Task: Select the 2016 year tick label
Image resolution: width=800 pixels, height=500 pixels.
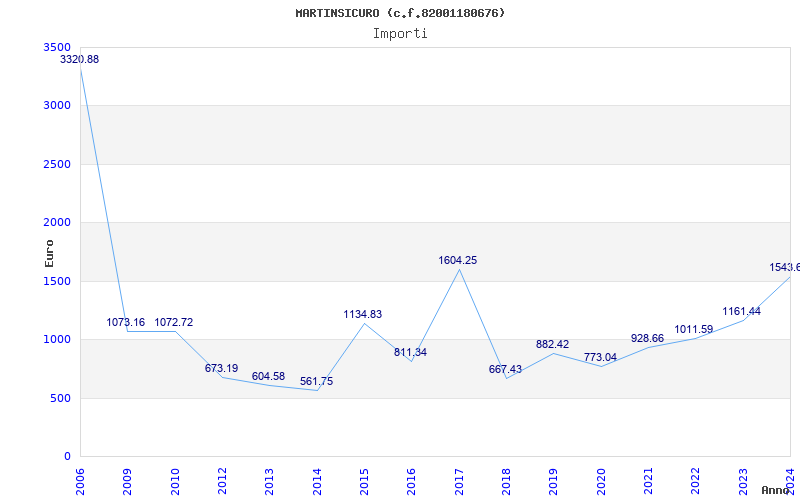Action: point(412,481)
